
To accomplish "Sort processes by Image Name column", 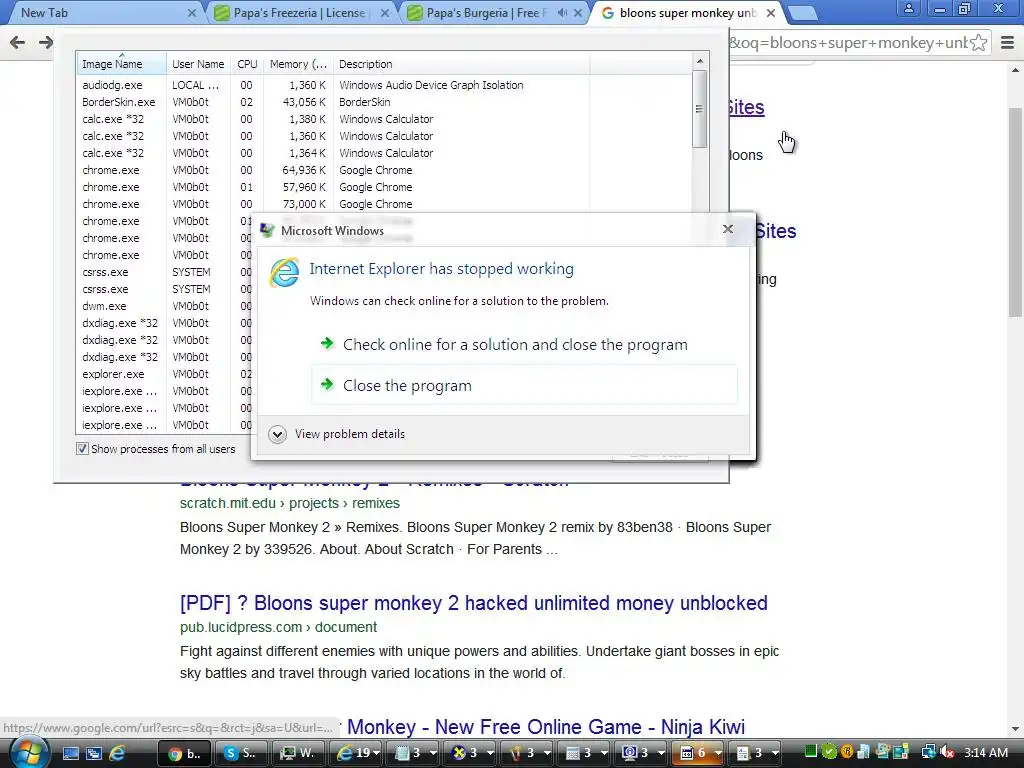I will tap(121, 64).
